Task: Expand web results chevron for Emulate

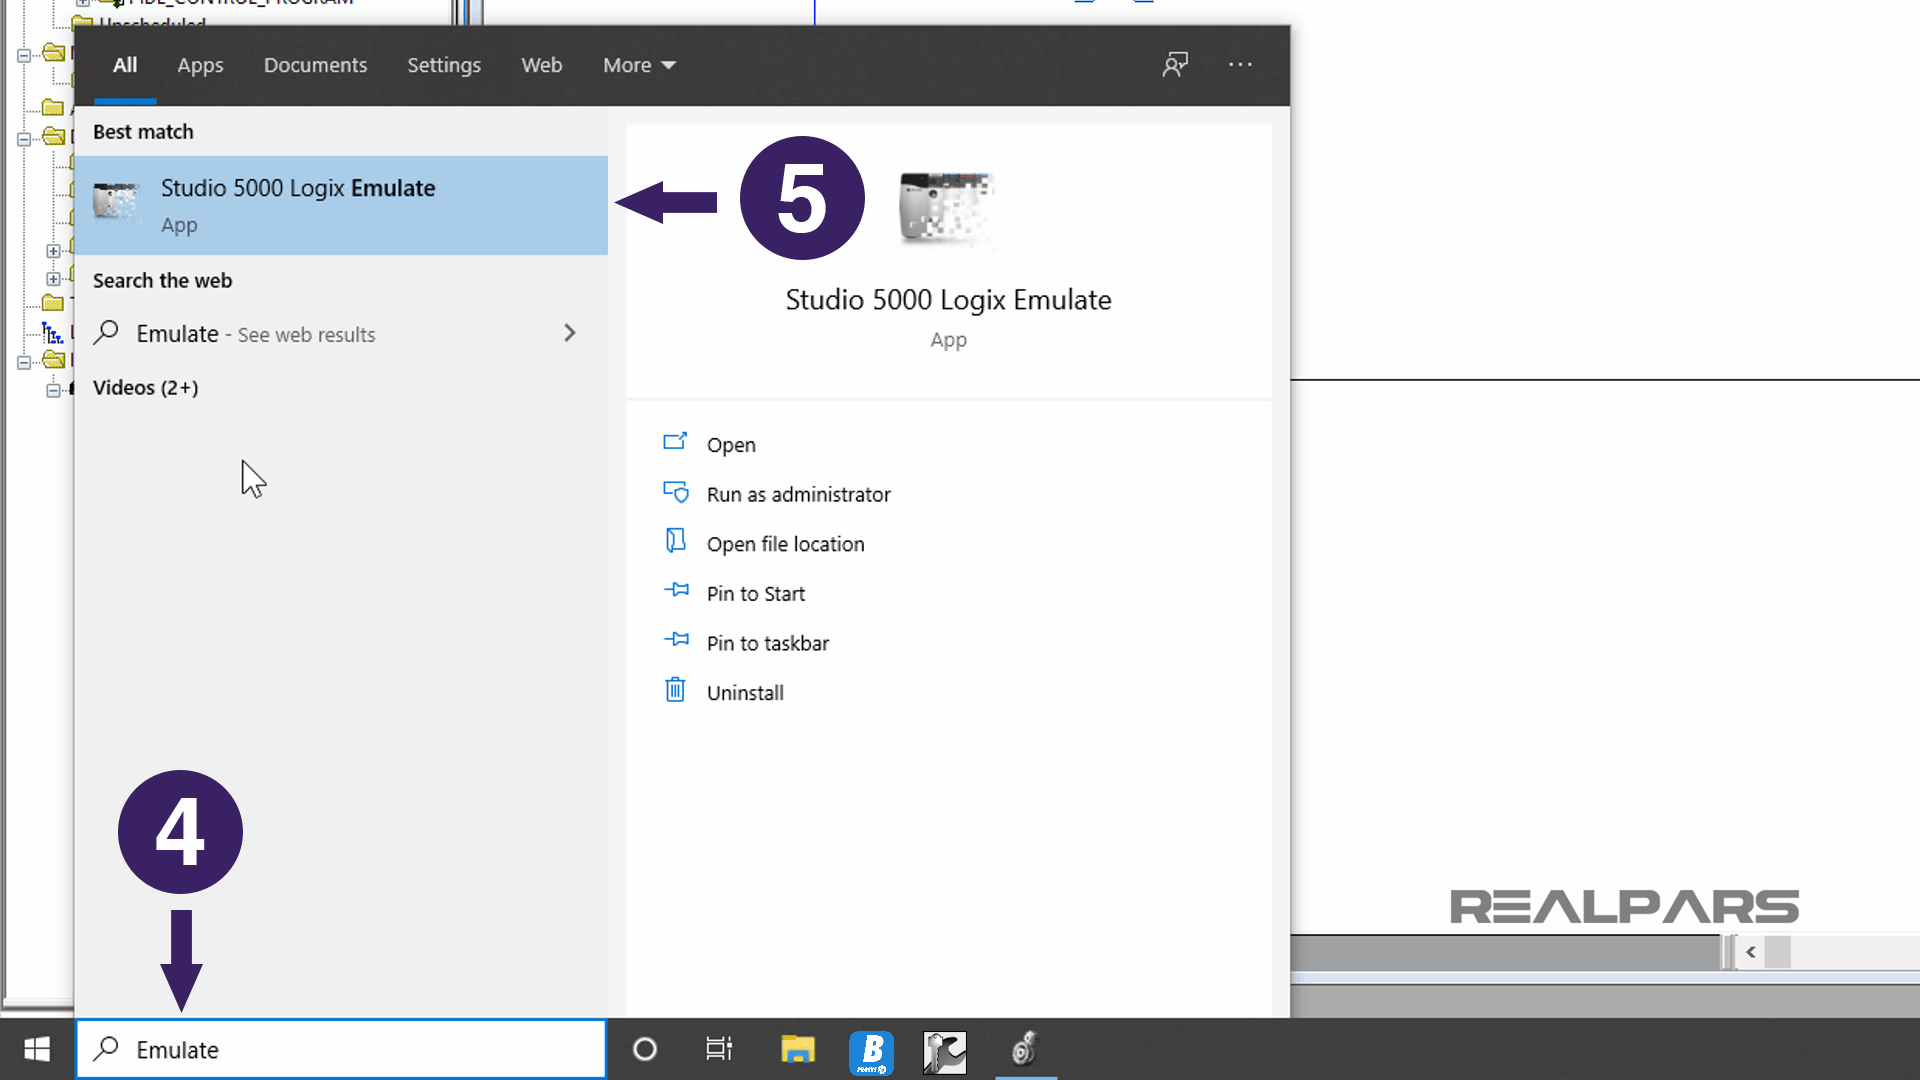Action: [x=570, y=333]
